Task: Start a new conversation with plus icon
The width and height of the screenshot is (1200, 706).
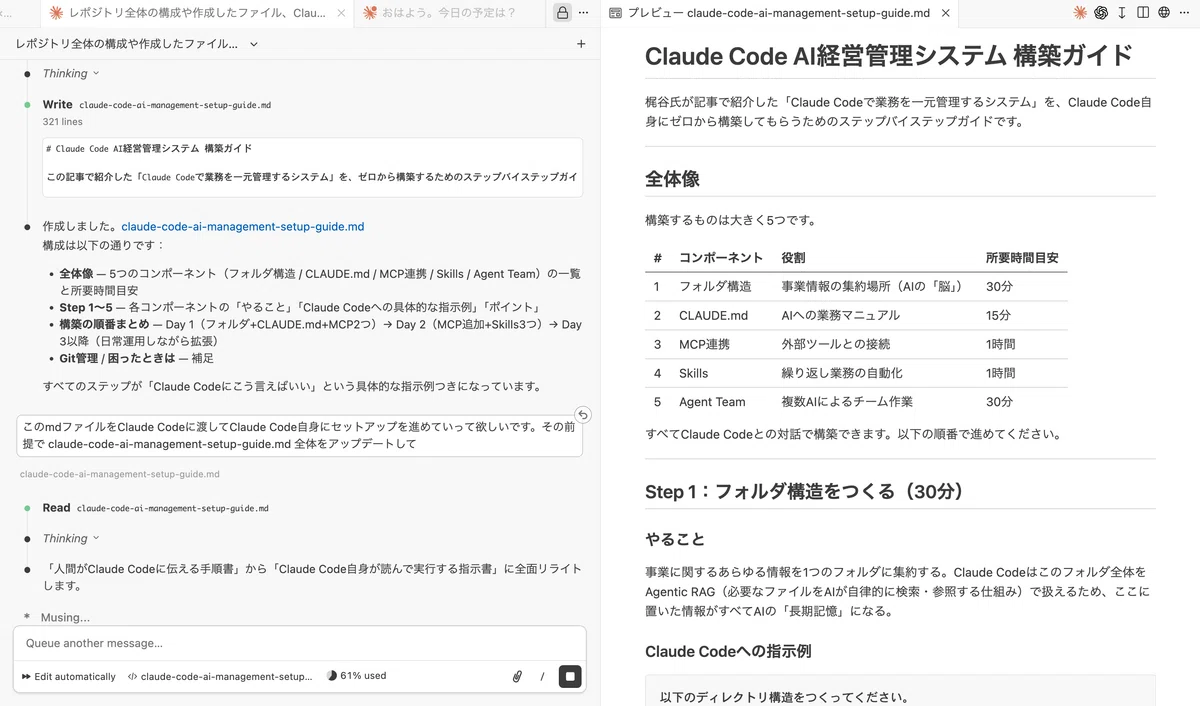Action: pos(581,44)
